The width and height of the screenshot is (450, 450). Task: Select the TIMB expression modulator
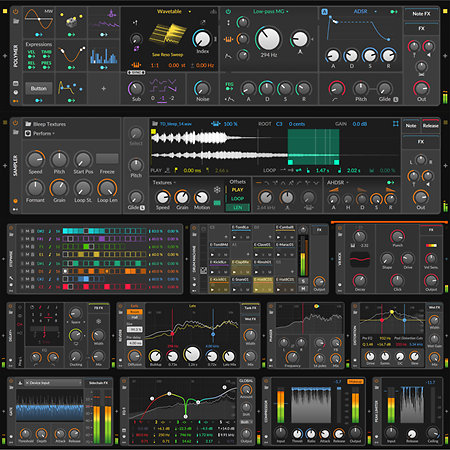(46, 54)
